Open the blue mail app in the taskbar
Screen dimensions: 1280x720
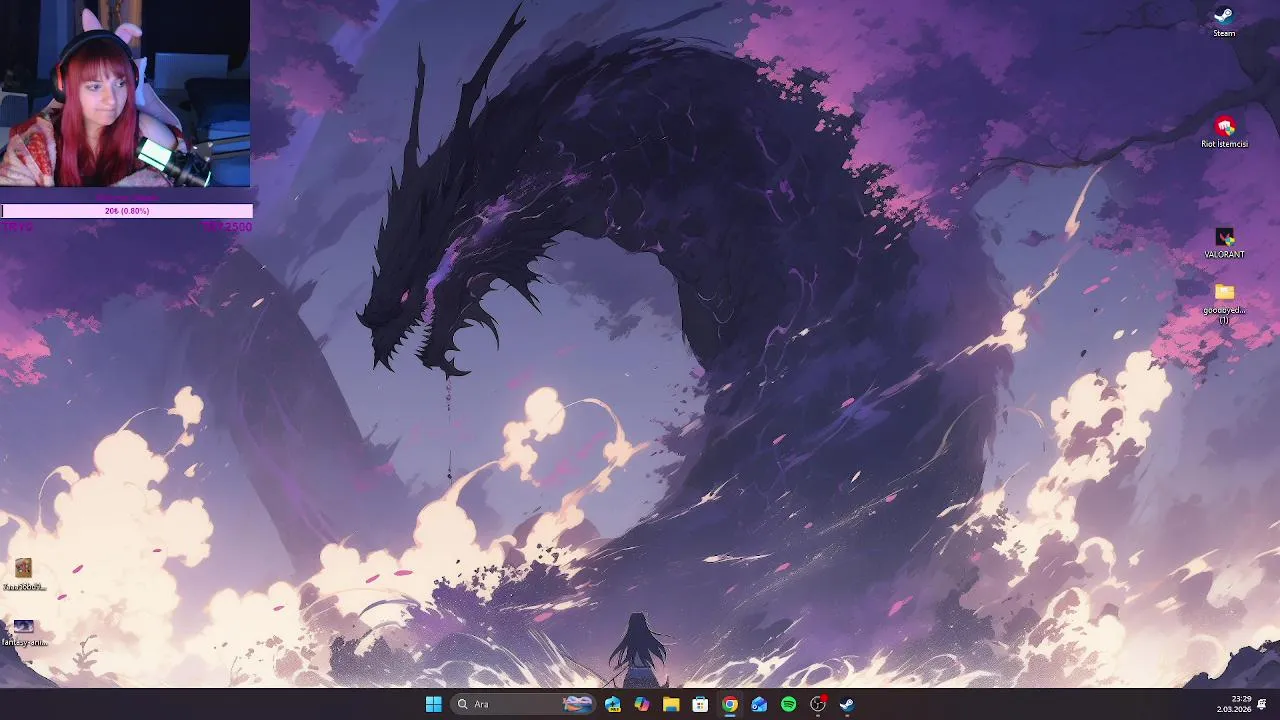[x=759, y=704]
